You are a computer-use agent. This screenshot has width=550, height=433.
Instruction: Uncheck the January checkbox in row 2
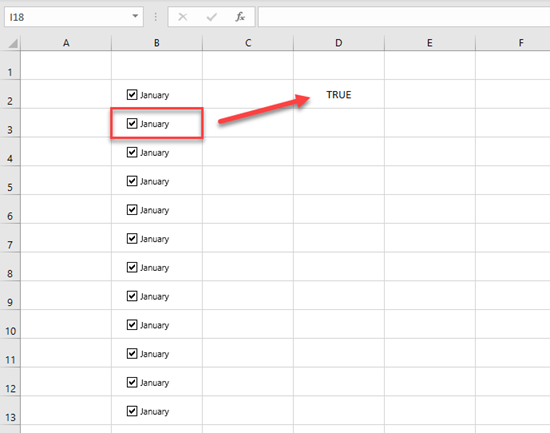click(x=132, y=94)
